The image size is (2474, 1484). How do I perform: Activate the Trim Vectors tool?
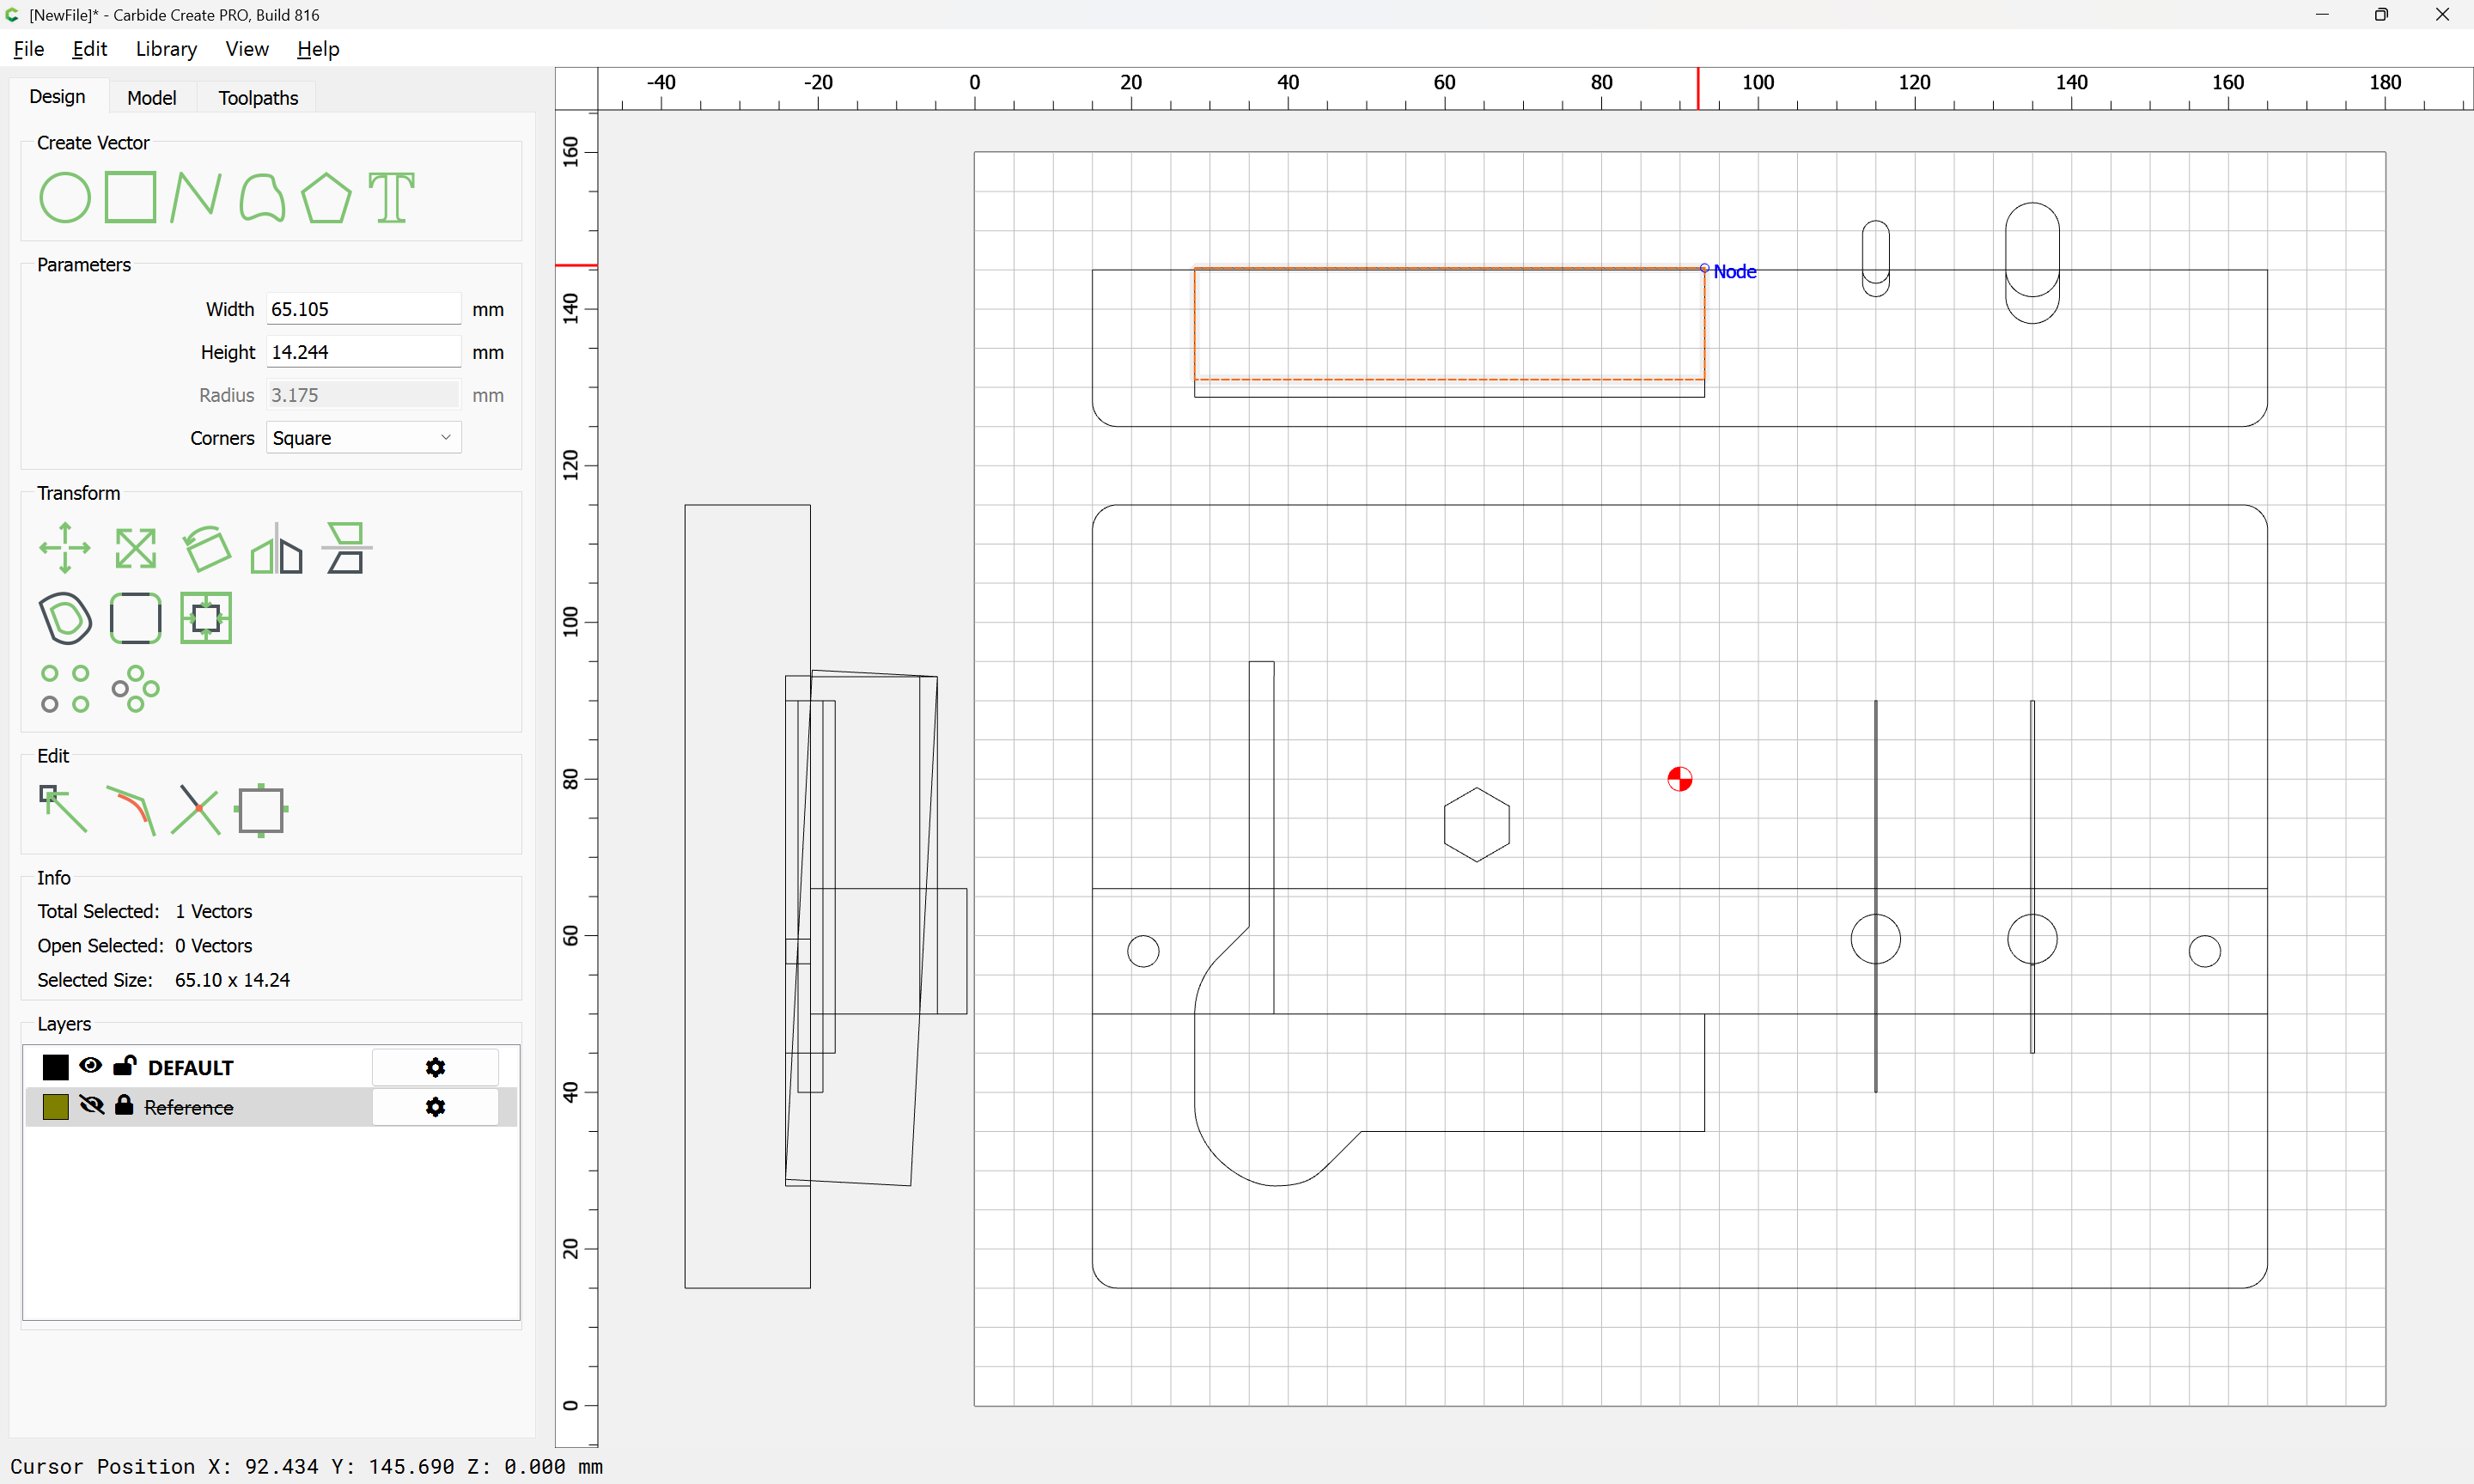(195, 809)
